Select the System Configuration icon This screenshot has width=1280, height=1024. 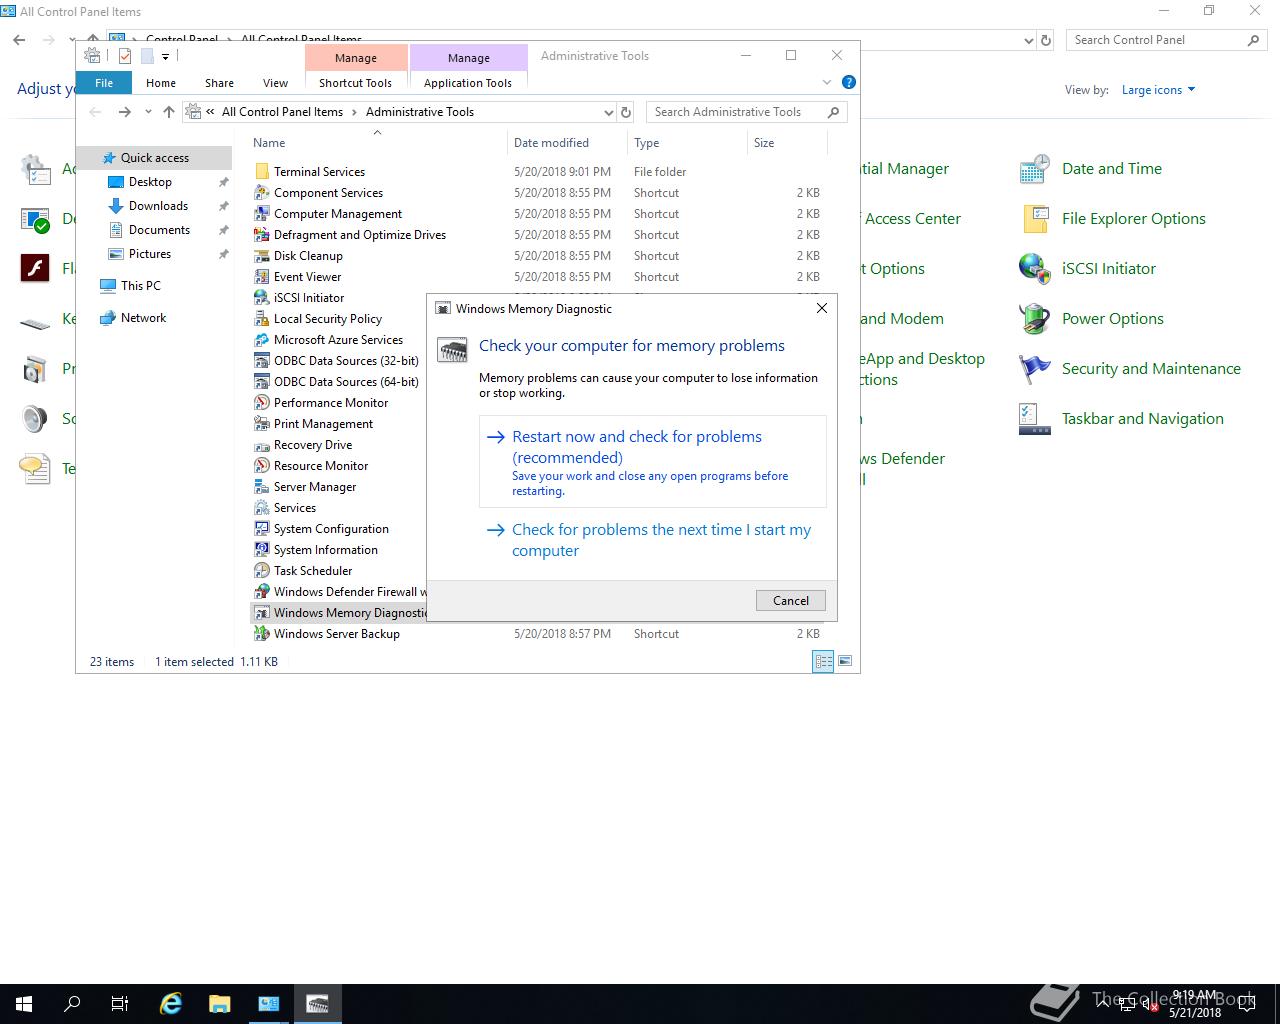pyautogui.click(x=262, y=529)
